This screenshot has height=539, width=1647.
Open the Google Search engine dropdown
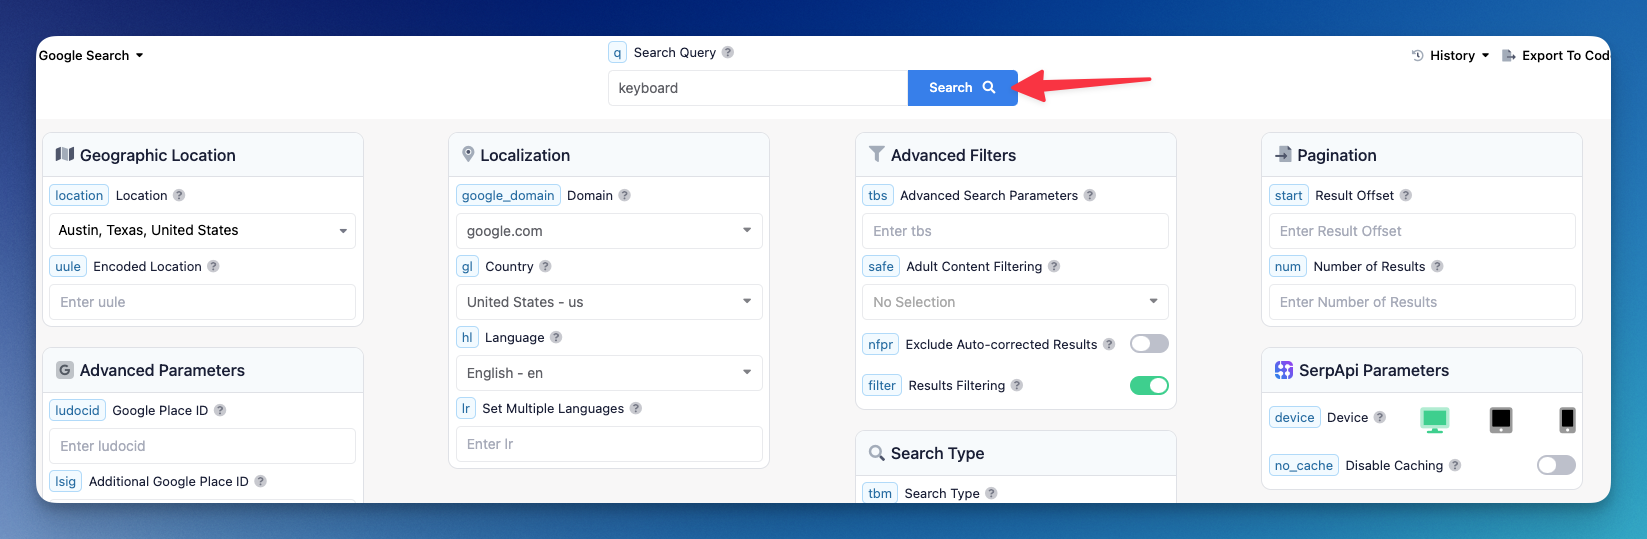91,55
